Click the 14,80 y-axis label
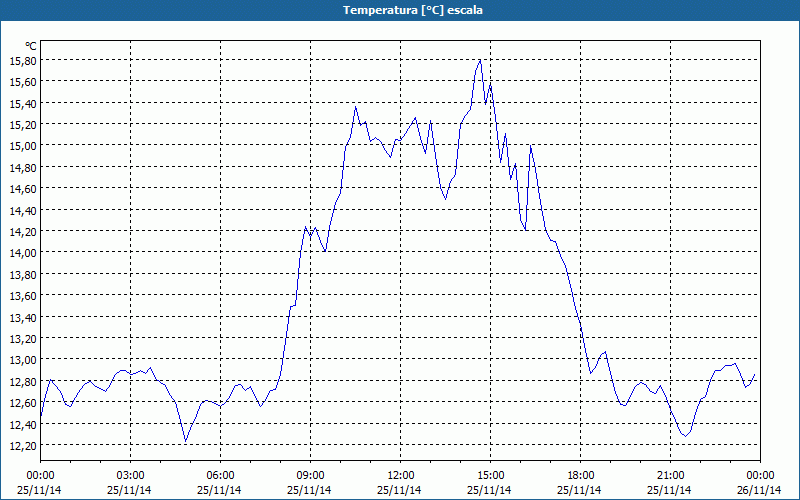 click(23, 167)
